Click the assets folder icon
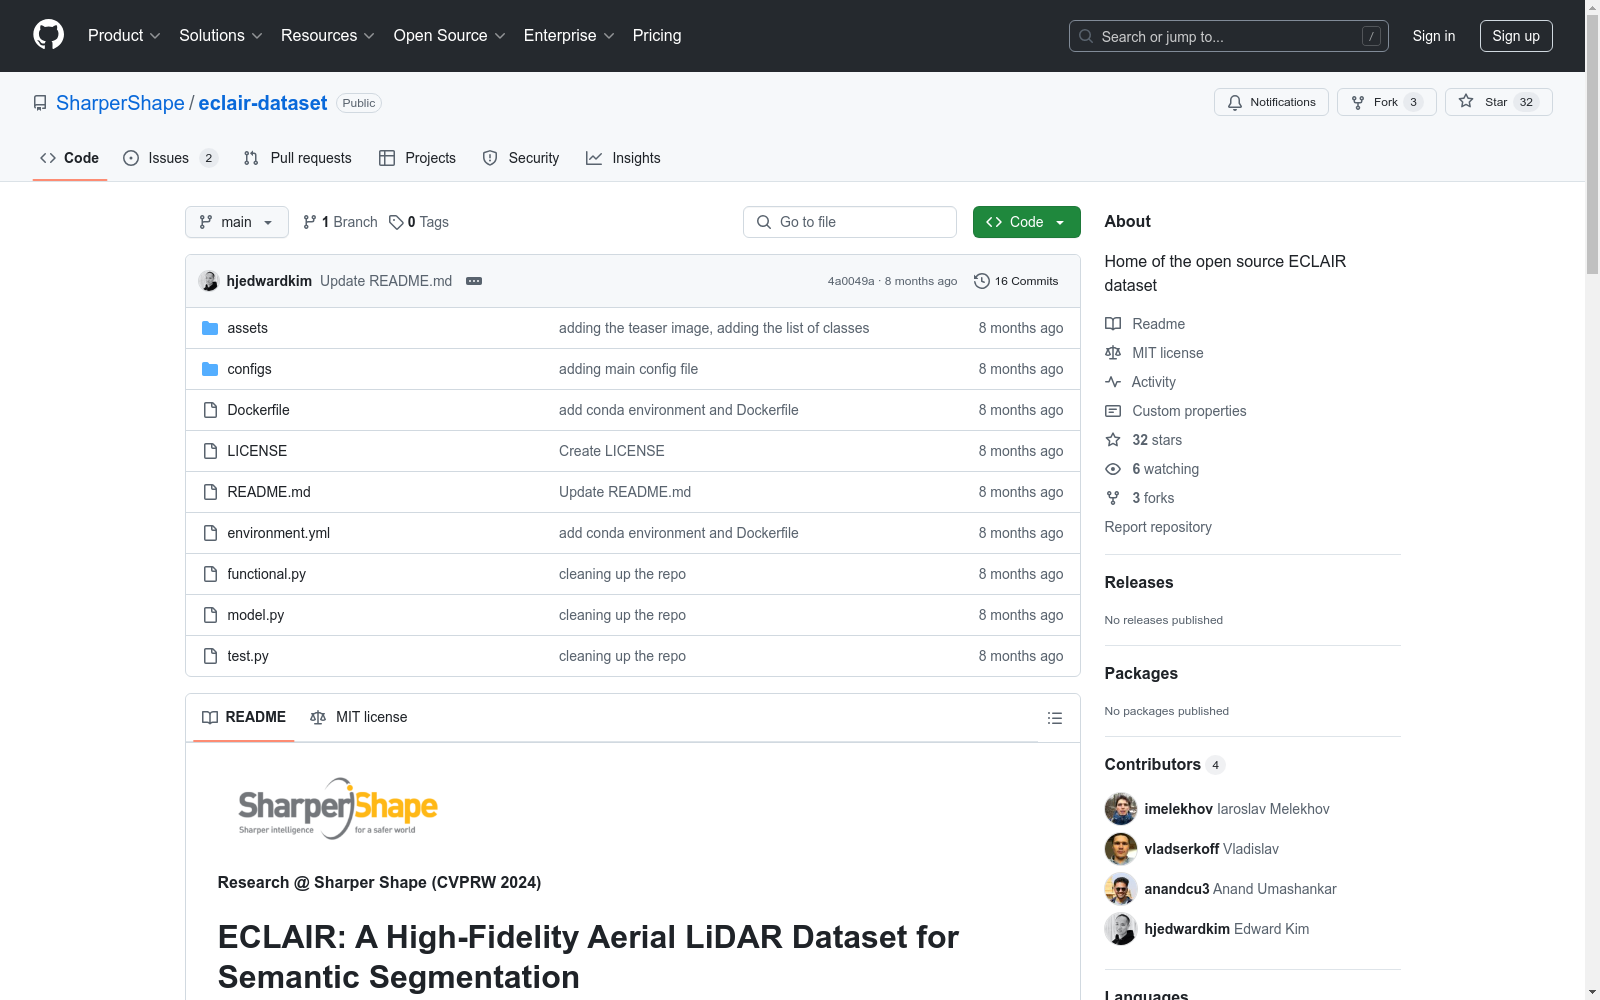The image size is (1600, 1000). tap(210, 328)
